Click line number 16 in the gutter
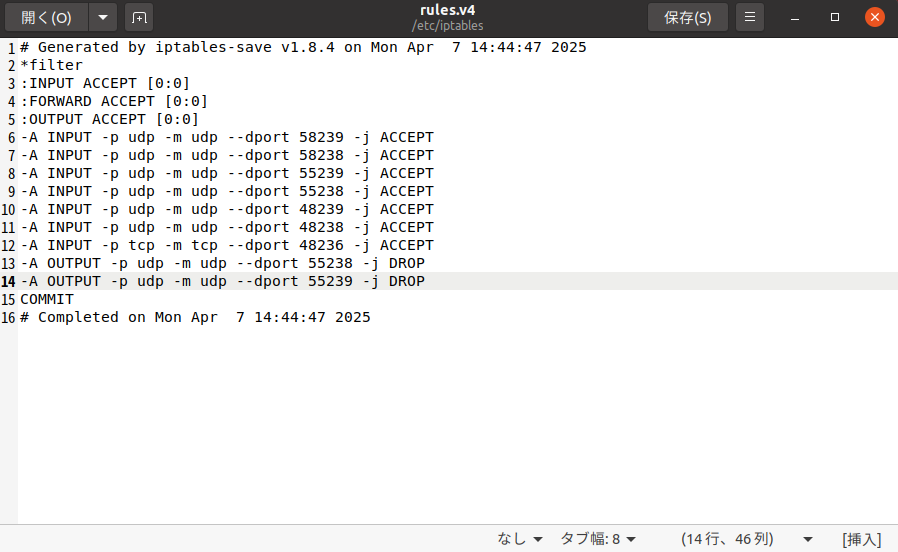Screen dimensions: 898x552 (x=8, y=318)
